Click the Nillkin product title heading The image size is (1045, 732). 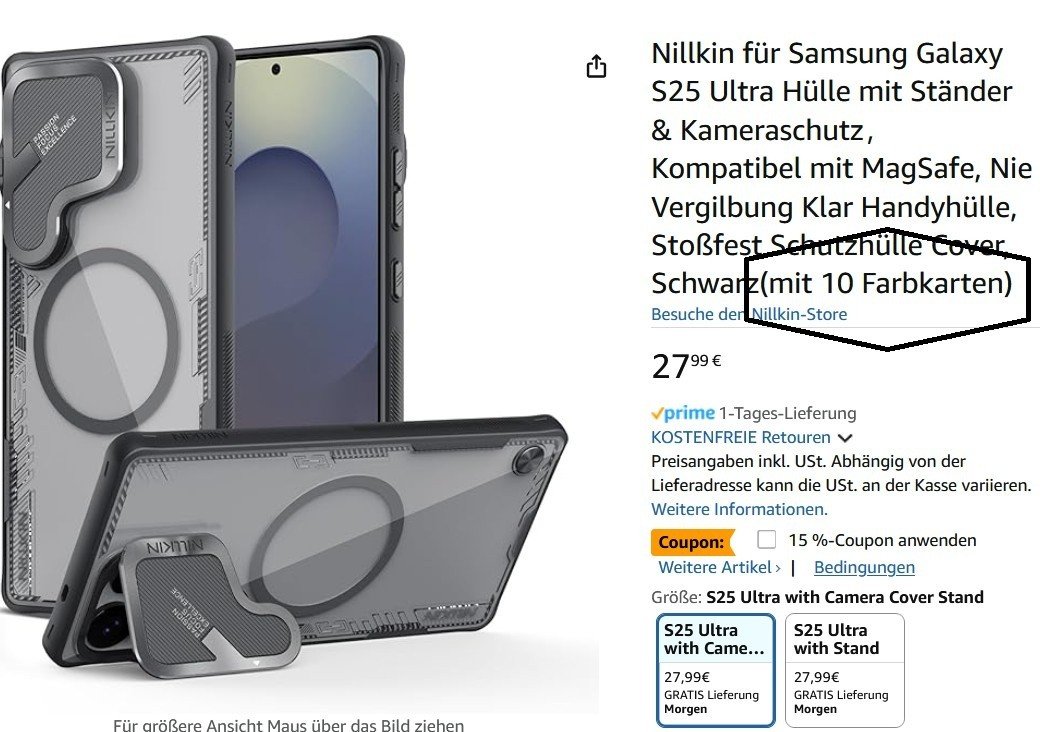click(x=842, y=168)
